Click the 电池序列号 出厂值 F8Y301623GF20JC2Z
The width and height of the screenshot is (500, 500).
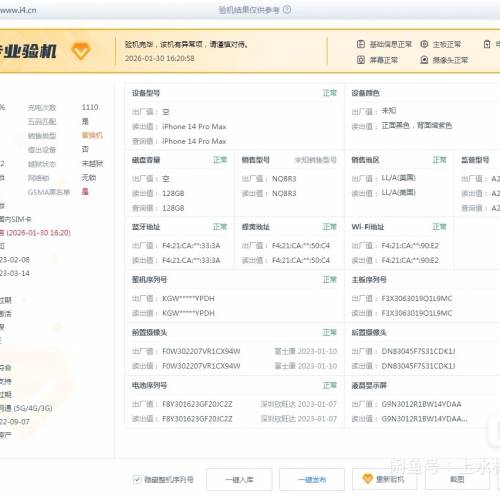click(197, 404)
